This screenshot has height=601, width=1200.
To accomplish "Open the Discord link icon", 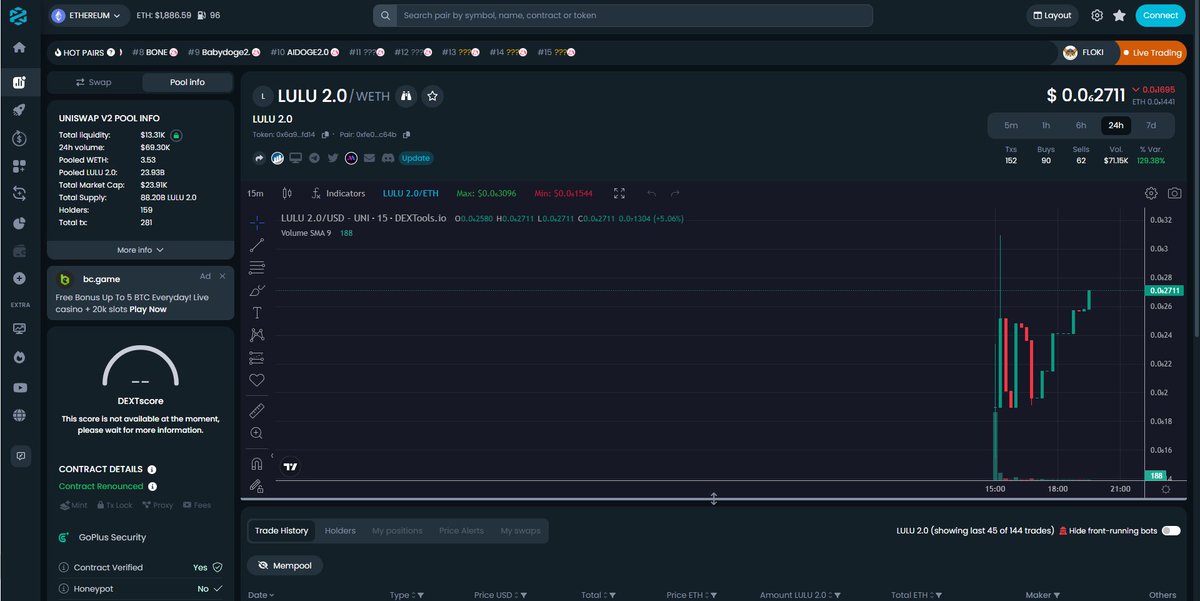I will point(387,158).
